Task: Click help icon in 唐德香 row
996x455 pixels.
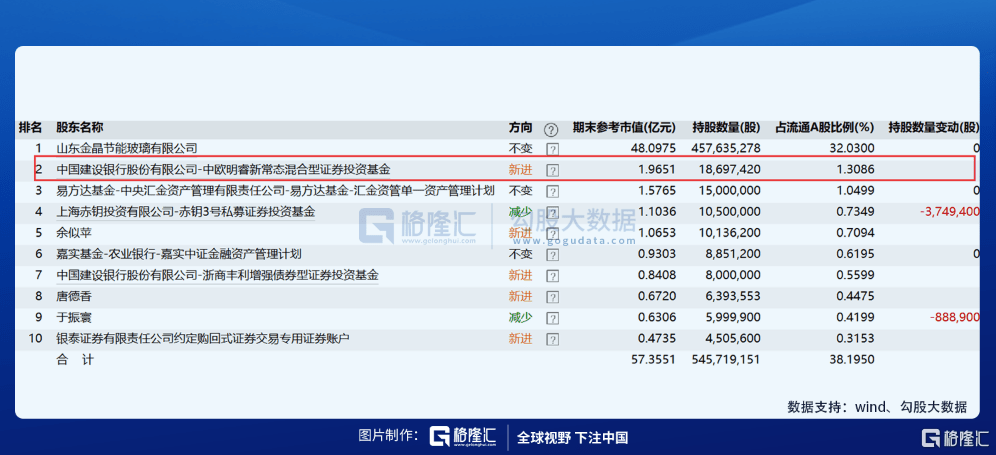Action: coord(553,297)
